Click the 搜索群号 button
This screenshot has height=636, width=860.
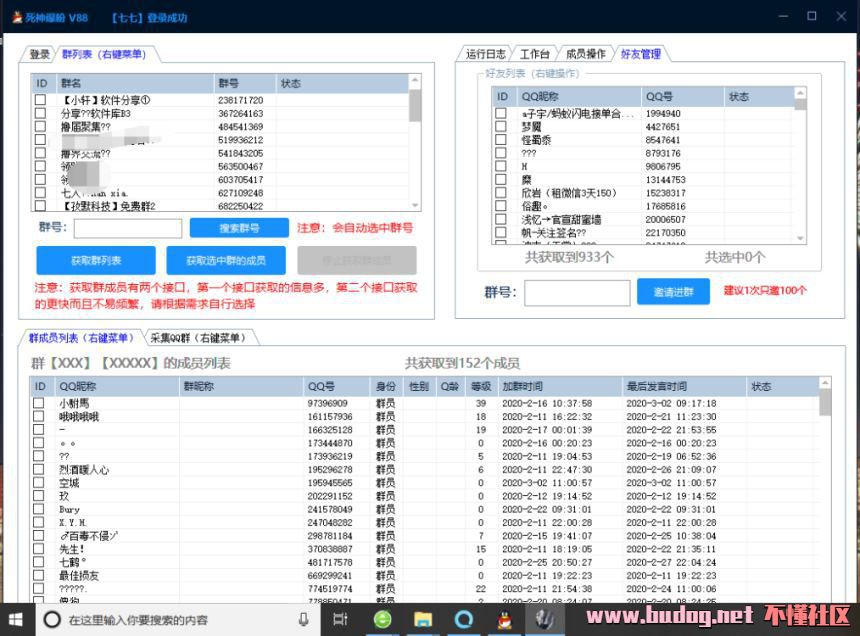239,228
